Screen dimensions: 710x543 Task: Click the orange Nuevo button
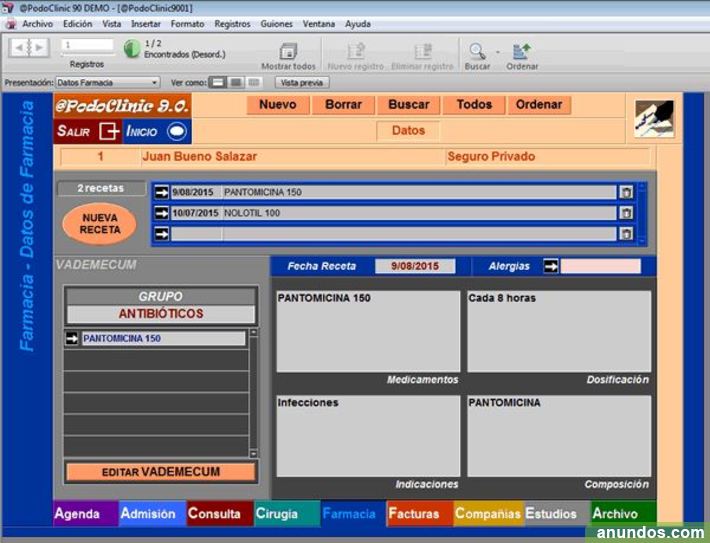pyautogui.click(x=278, y=105)
